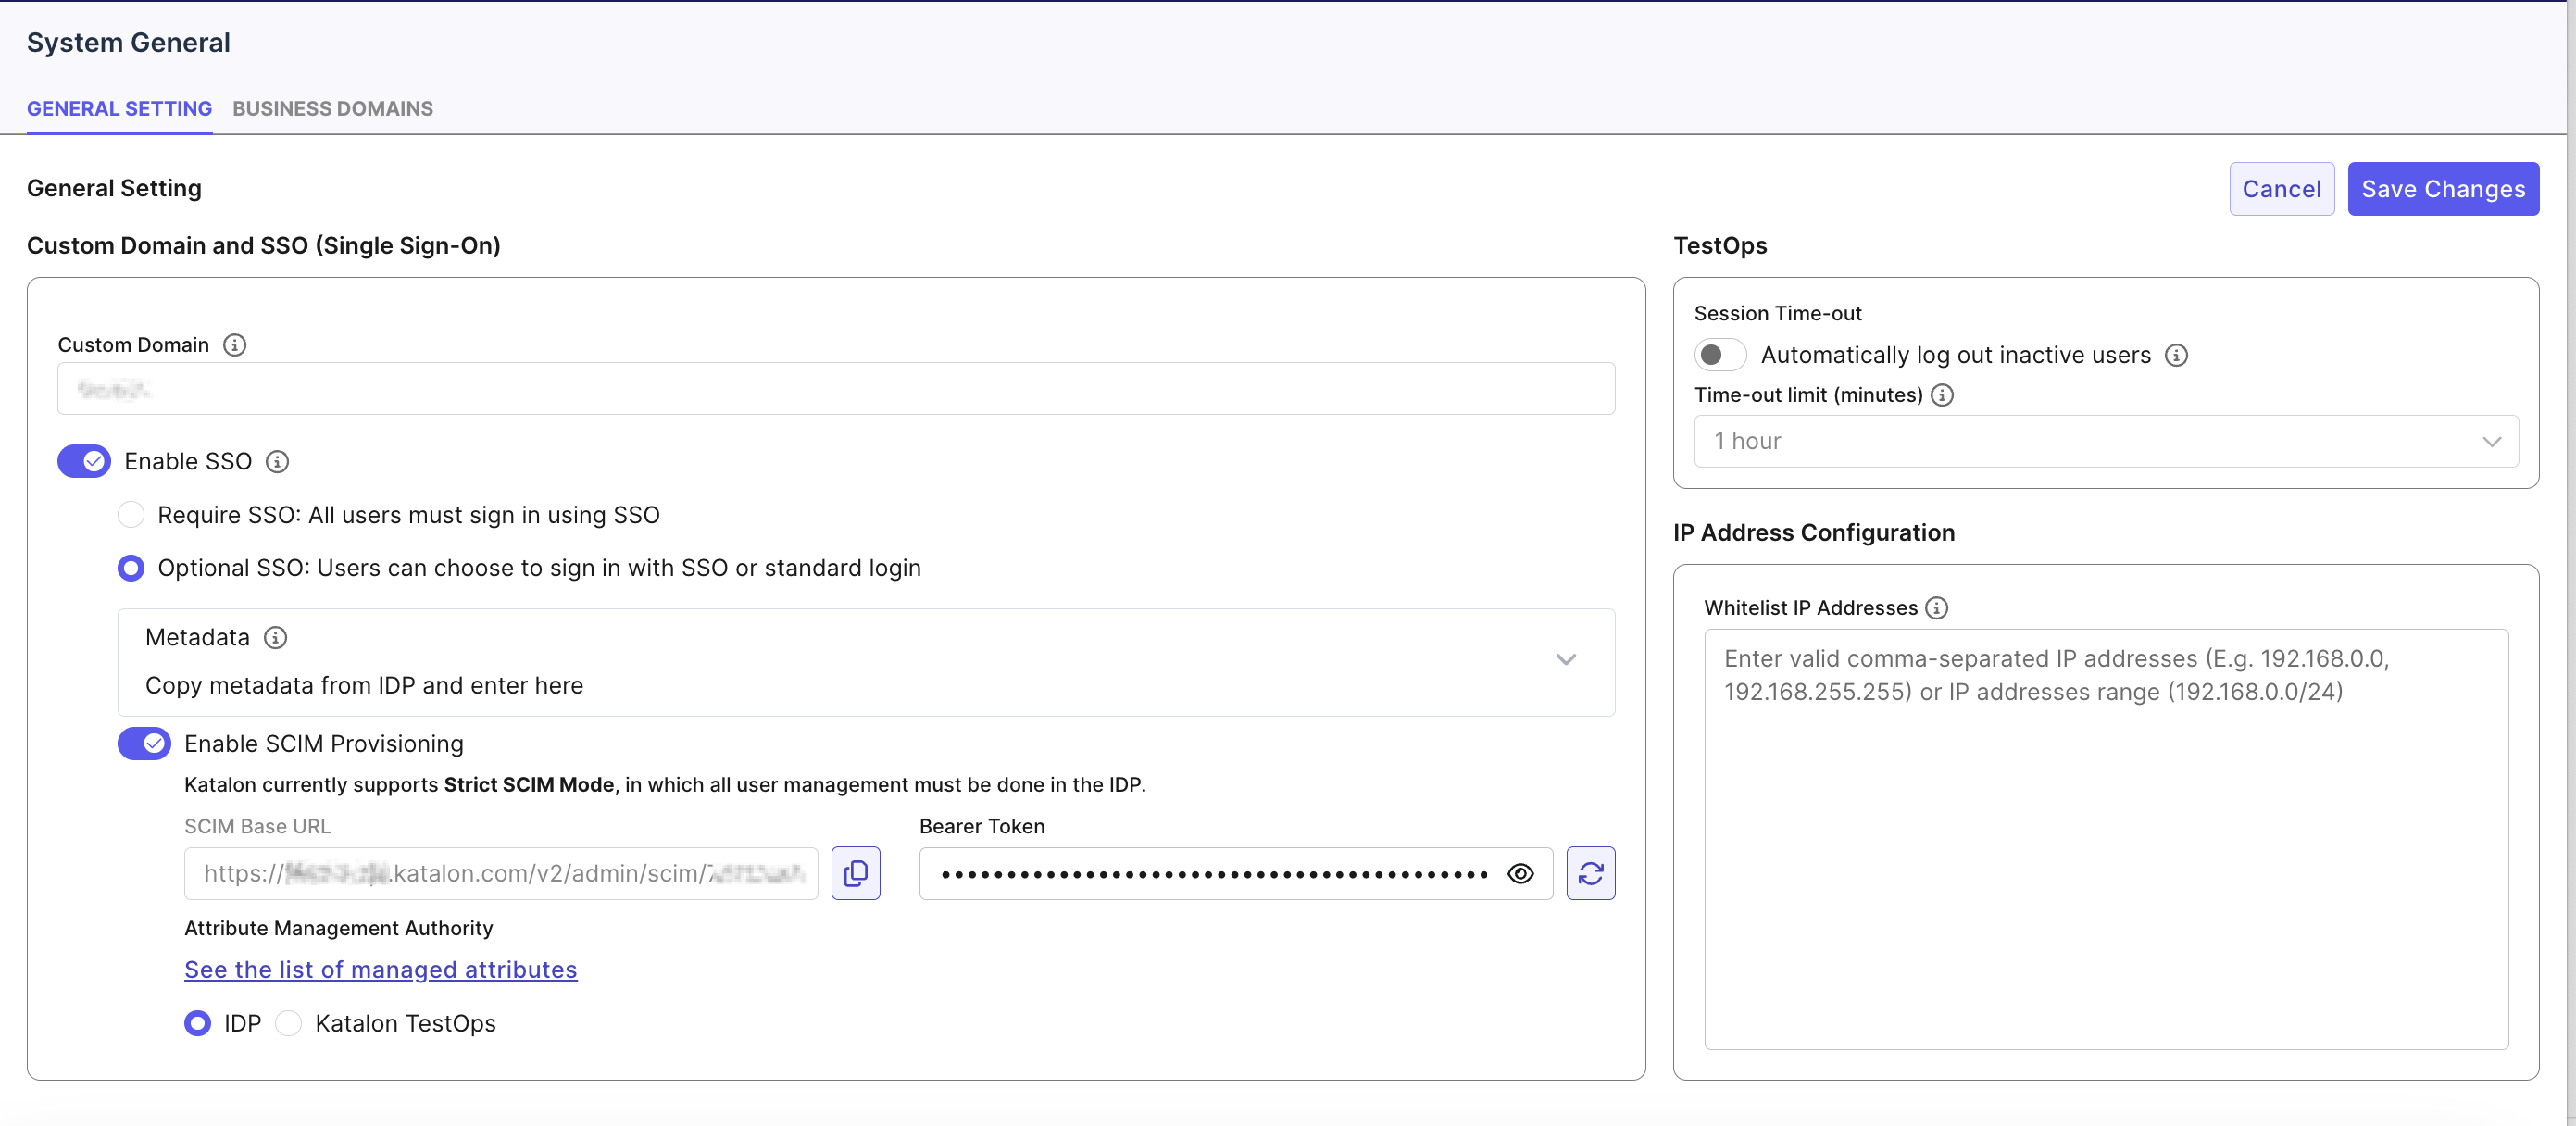The height and width of the screenshot is (1126, 2576).
Task: Open the Time-out limit dropdown
Action: (x=2105, y=441)
